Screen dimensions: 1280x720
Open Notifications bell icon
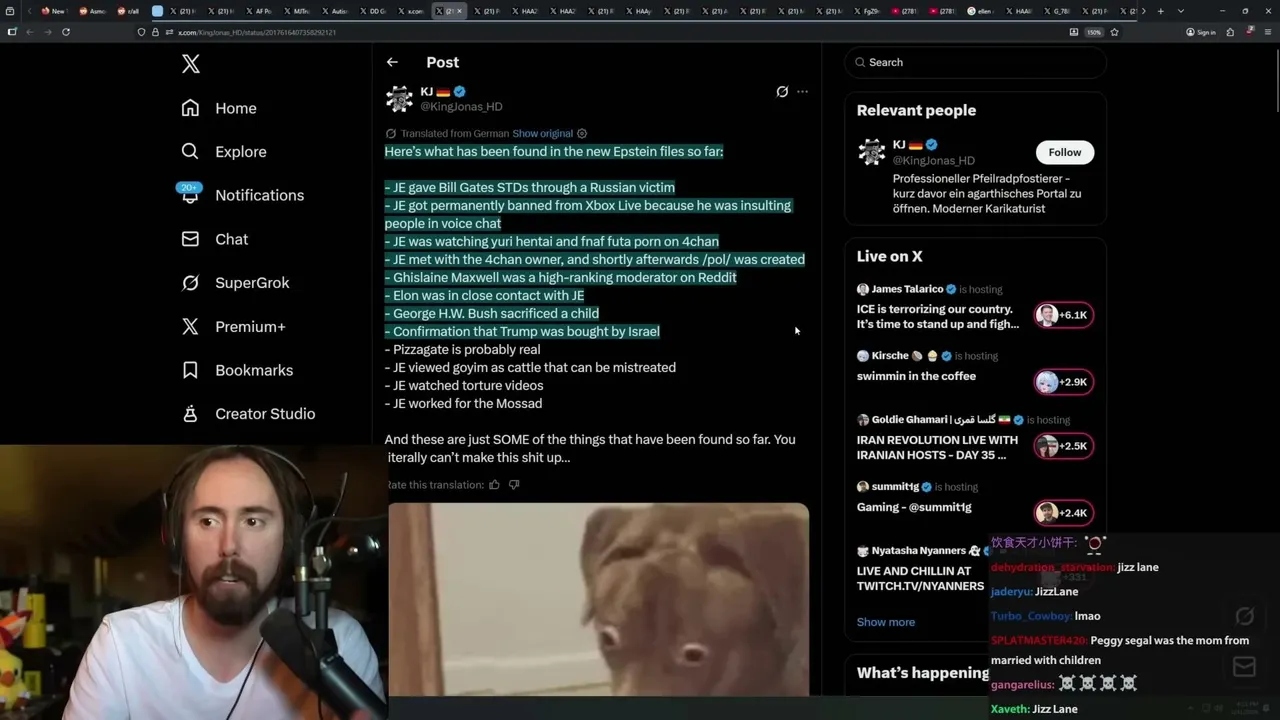point(190,194)
